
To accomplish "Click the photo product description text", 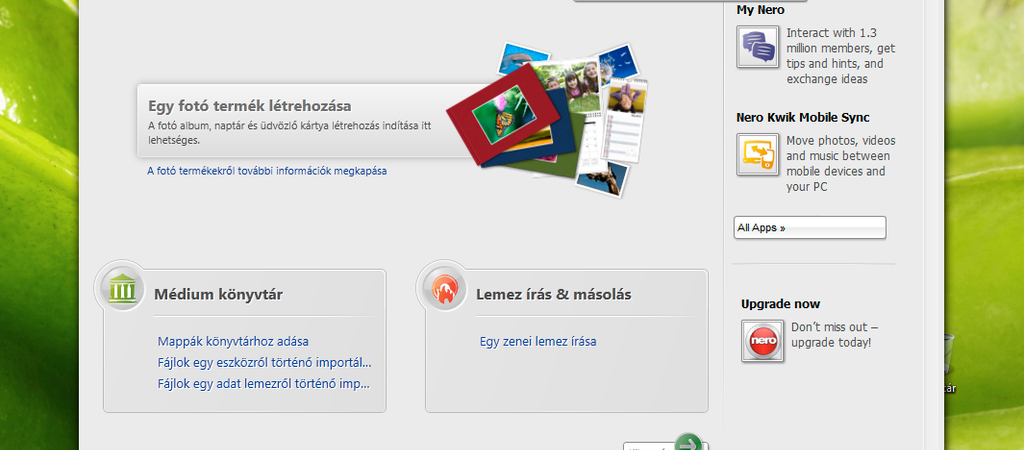I will click(290, 133).
